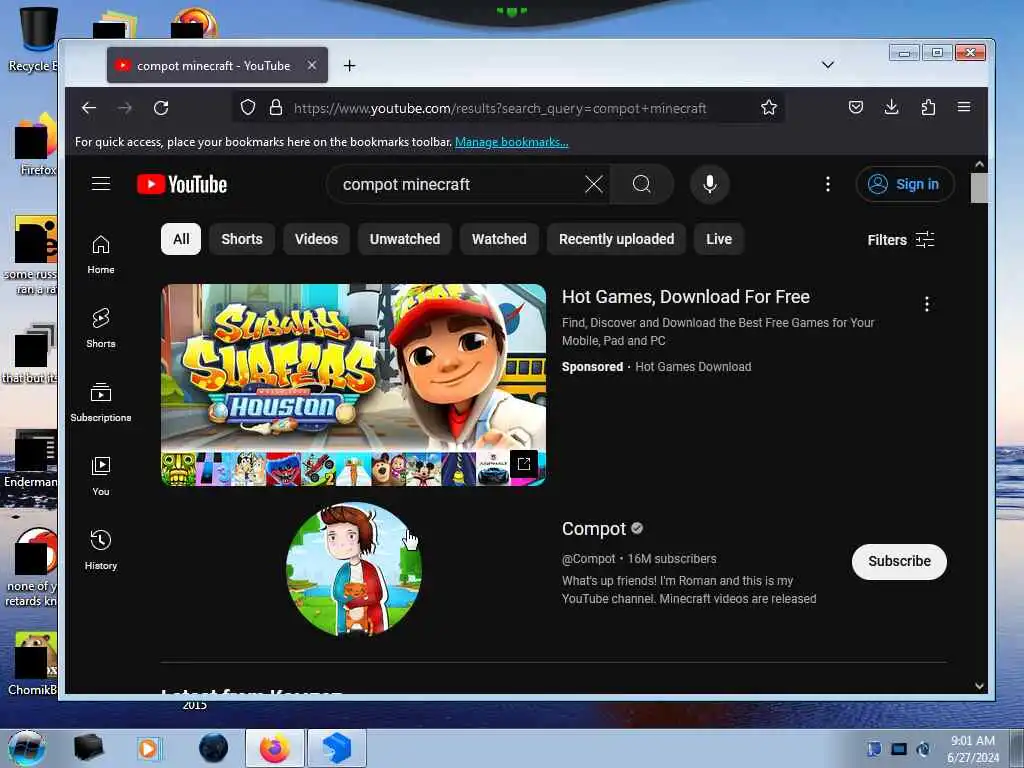Viewport: 1024px width, 768px height.
Task: Click the Sign in button
Action: pyautogui.click(x=905, y=184)
